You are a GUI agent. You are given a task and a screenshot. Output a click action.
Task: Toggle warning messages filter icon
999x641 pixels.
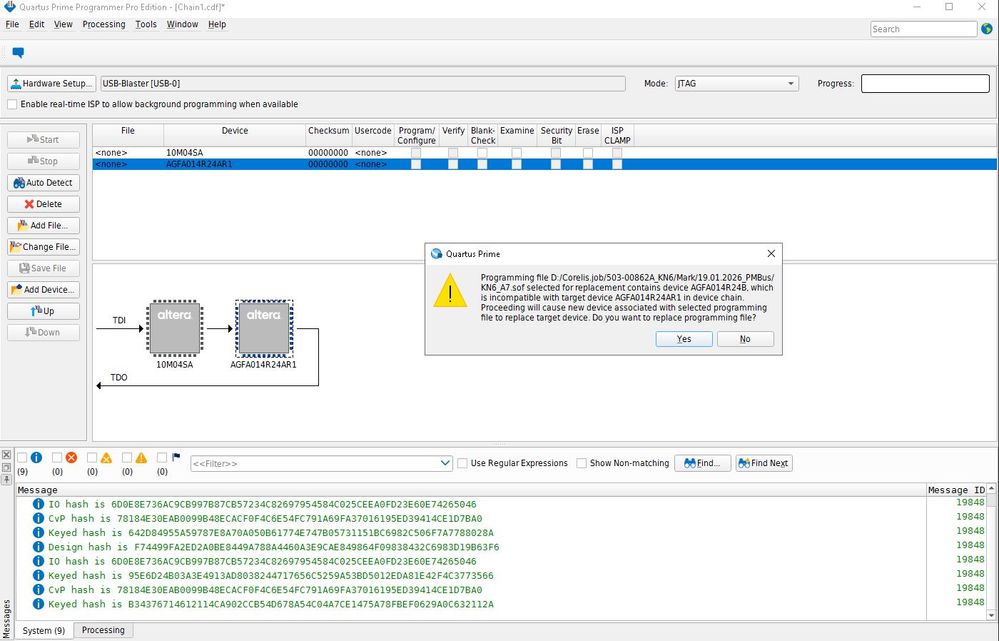141,457
